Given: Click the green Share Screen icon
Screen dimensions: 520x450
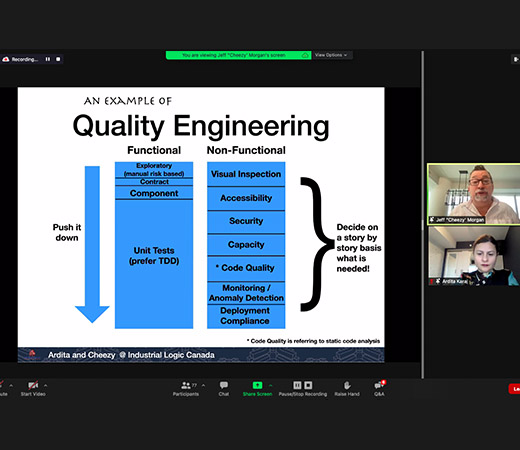Looking at the screenshot, I should coord(257,385).
